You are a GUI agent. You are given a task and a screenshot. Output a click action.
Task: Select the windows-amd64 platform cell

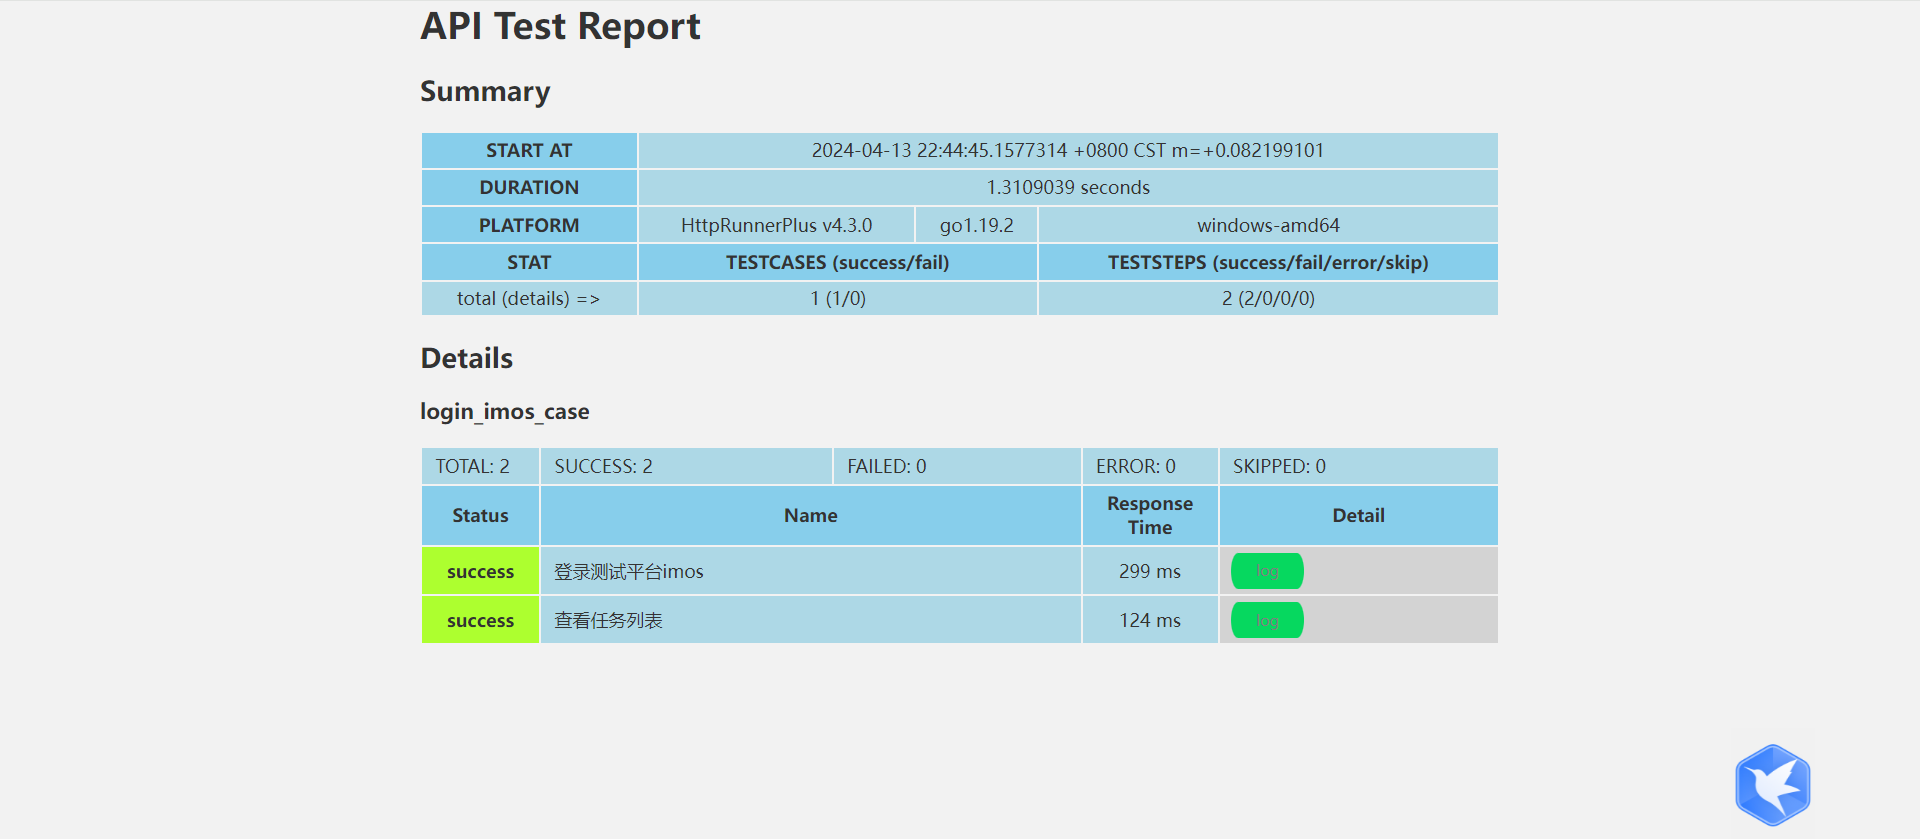pyautogui.click(x=1268, y=225)
